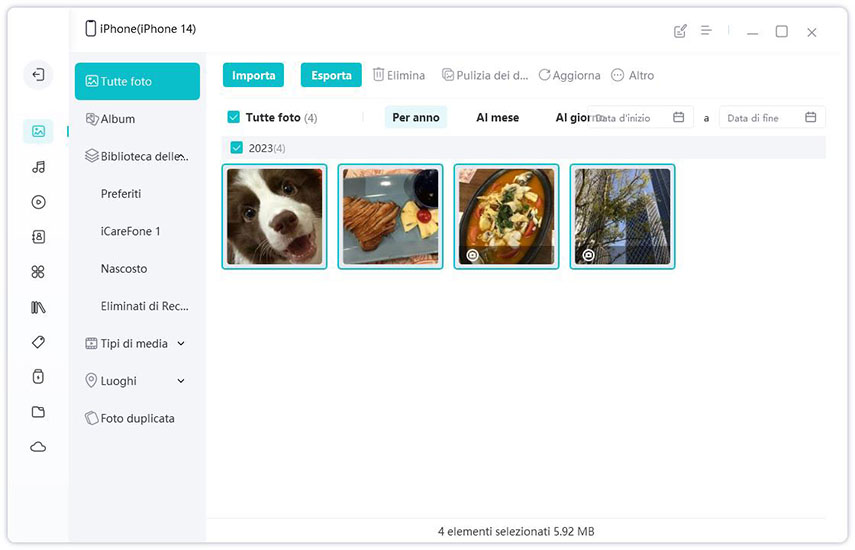Click the Importa button
The image size is (855, 550).
click(x=253, y=75)
